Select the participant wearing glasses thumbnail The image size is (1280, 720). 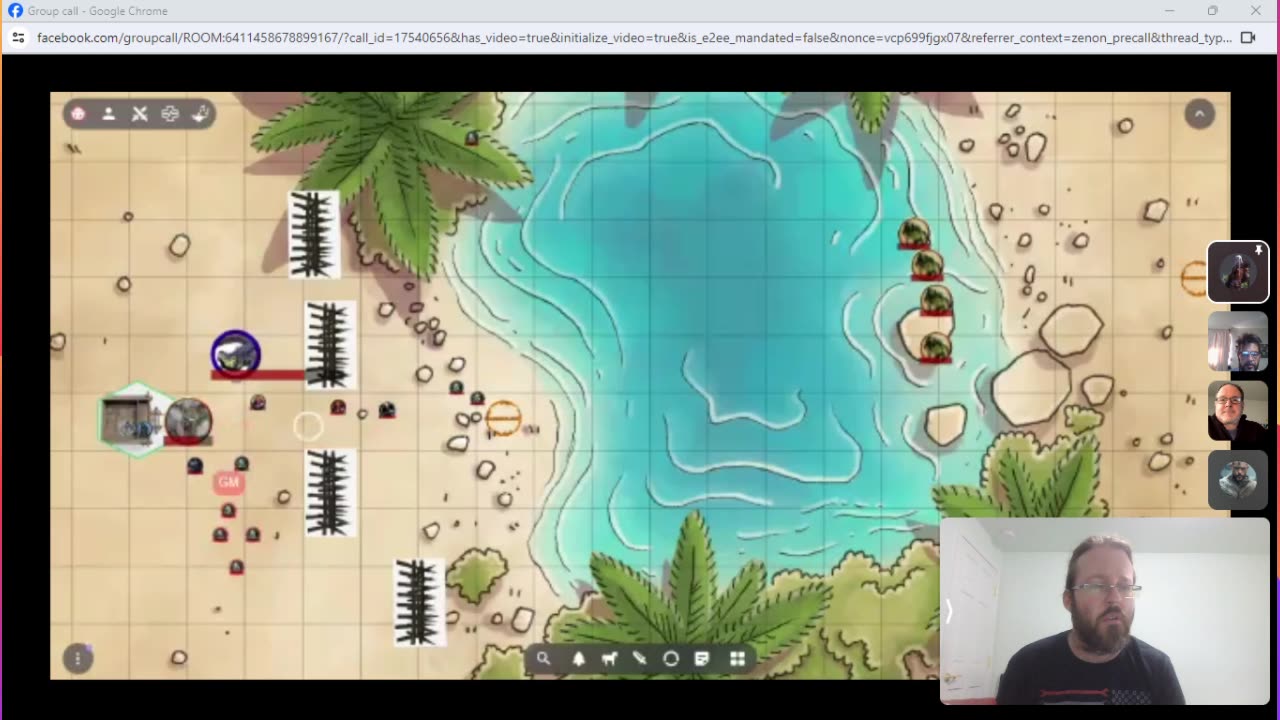[1237, 411]
